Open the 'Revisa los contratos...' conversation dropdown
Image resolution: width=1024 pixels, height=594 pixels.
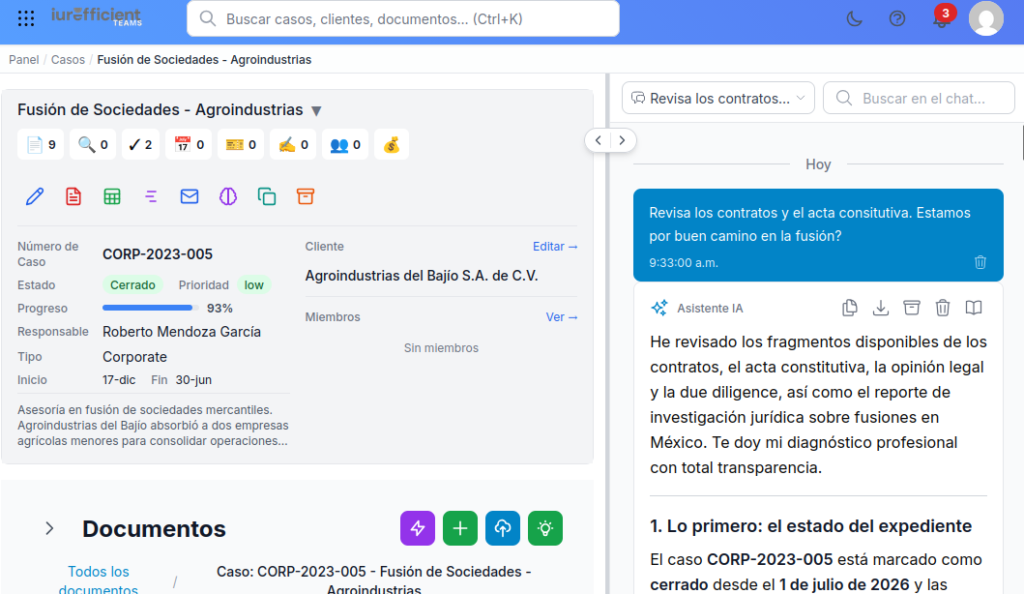point(718,98)
